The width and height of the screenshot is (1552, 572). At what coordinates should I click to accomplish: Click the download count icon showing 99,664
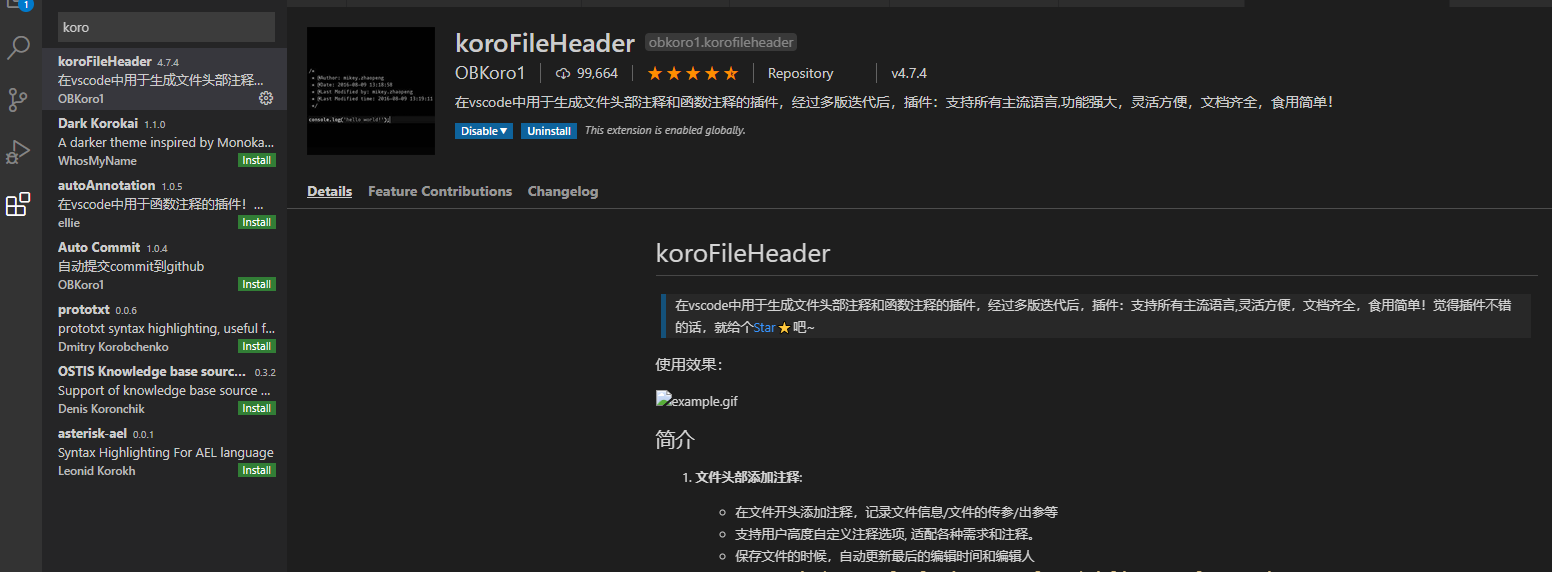click(563, 73)
